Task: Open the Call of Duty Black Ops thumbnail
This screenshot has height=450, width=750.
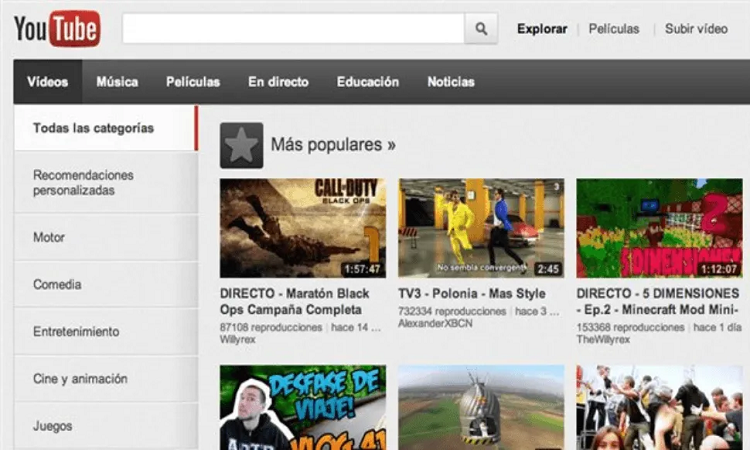Action: (x=303, y=228)
